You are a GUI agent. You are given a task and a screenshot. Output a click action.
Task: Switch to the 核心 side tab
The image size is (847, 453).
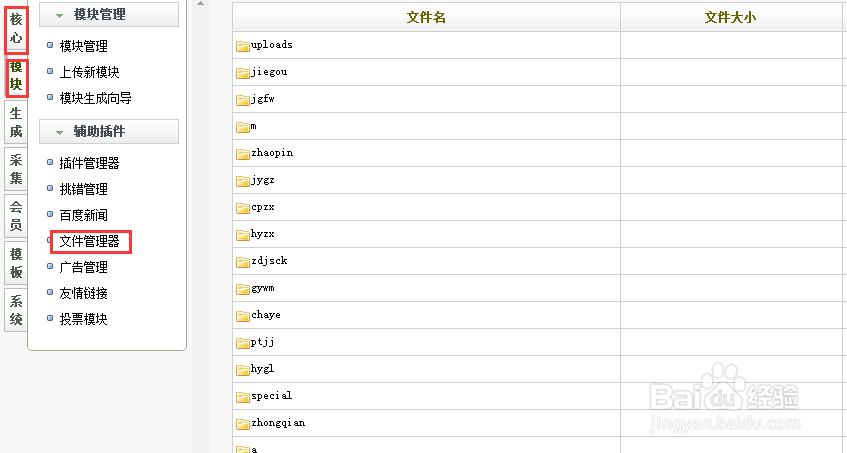click(x=16, y=28)
